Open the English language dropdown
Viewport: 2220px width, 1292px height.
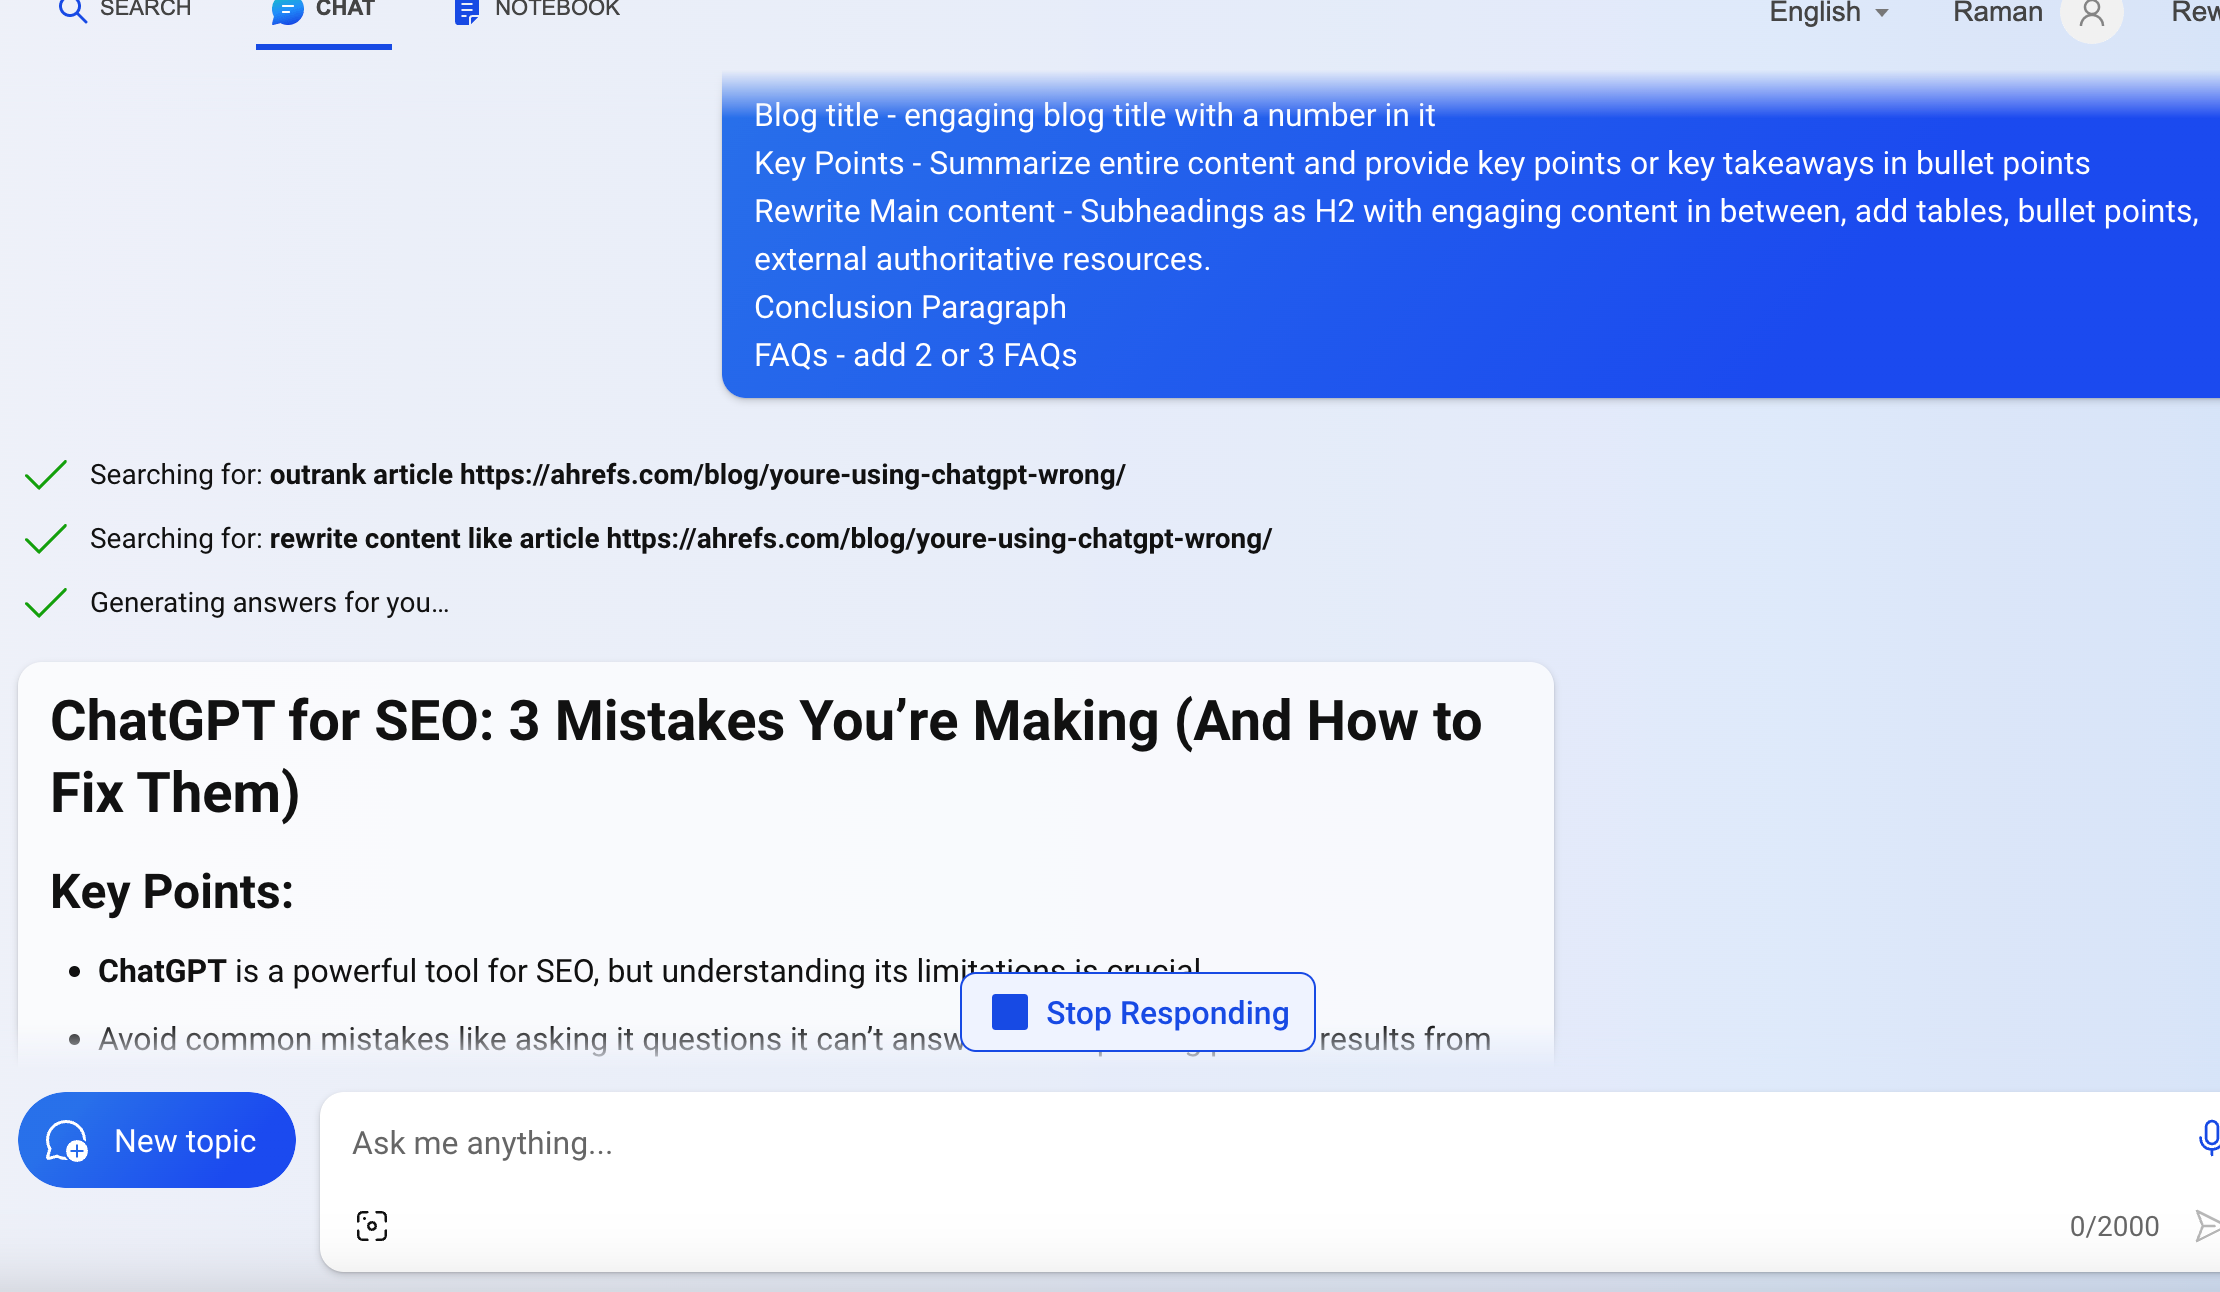(x=1814, y=12)
